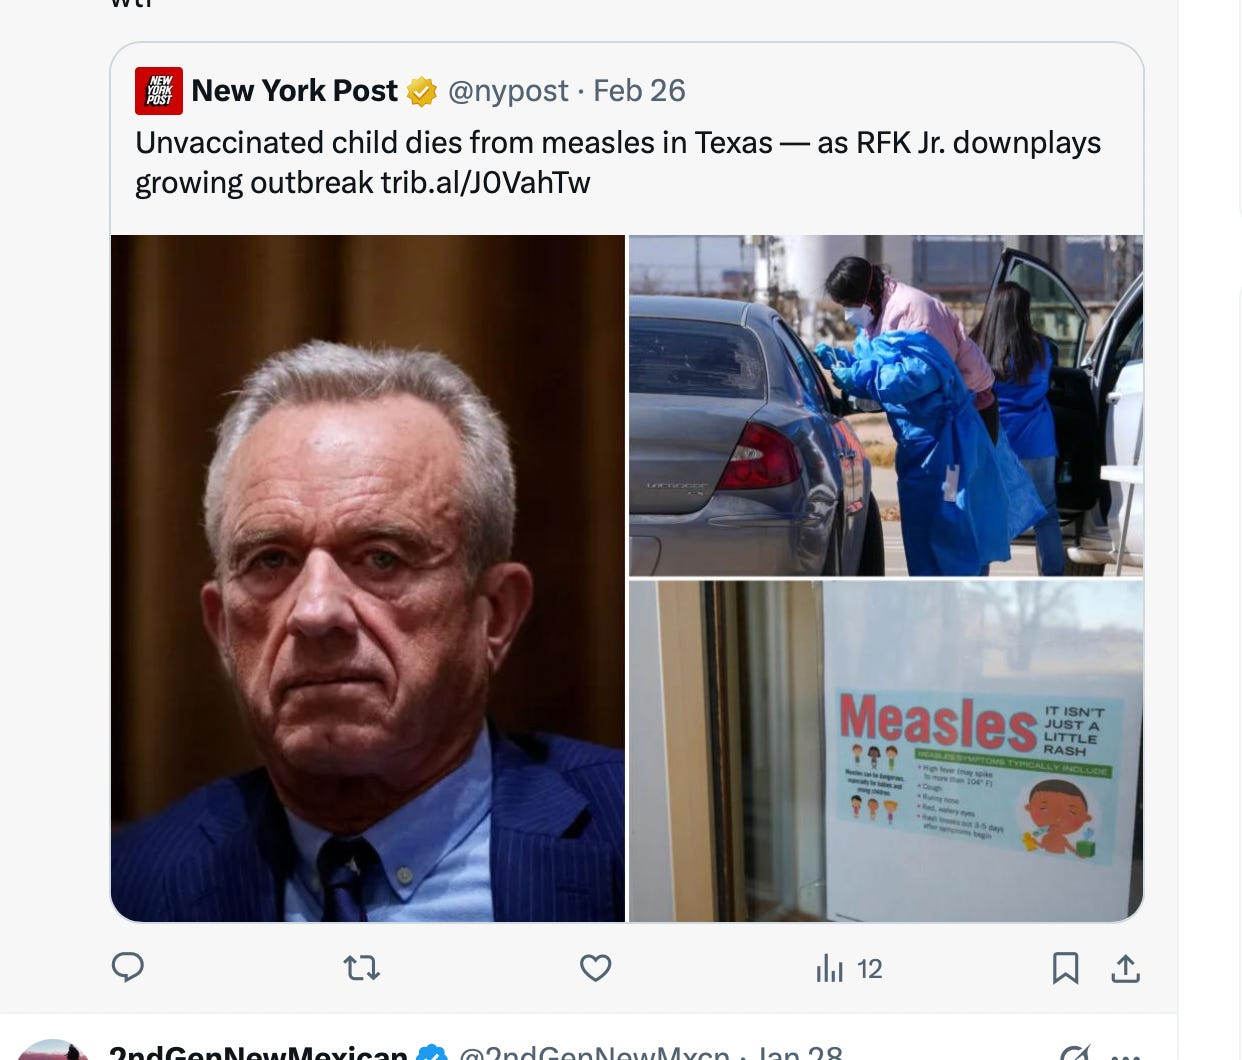Open the share post icon

pos(1125,968)
